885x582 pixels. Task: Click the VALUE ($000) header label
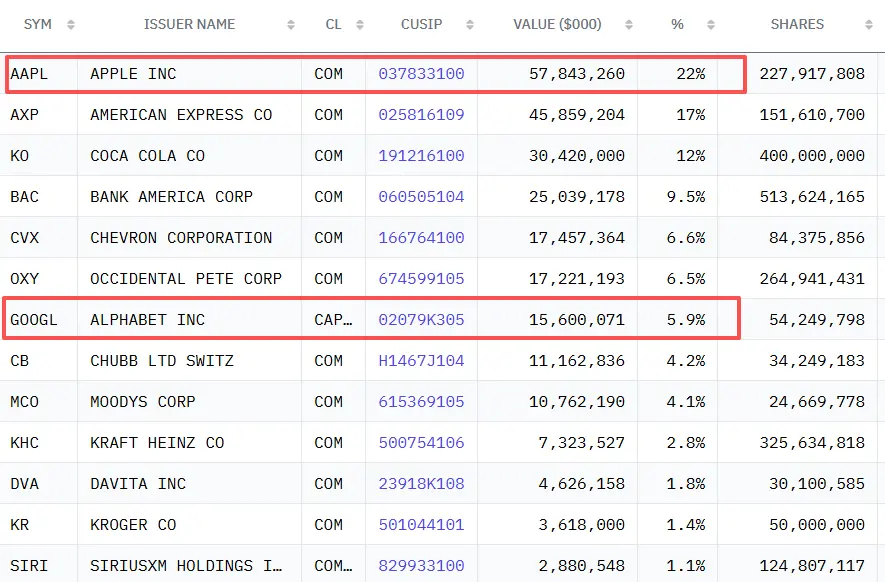[x=557, y=24]
